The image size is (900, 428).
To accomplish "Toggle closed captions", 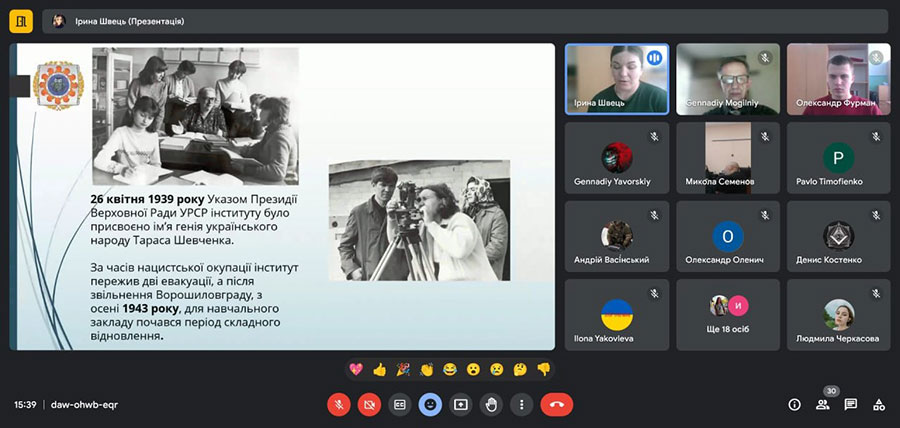I will (399, 404).
